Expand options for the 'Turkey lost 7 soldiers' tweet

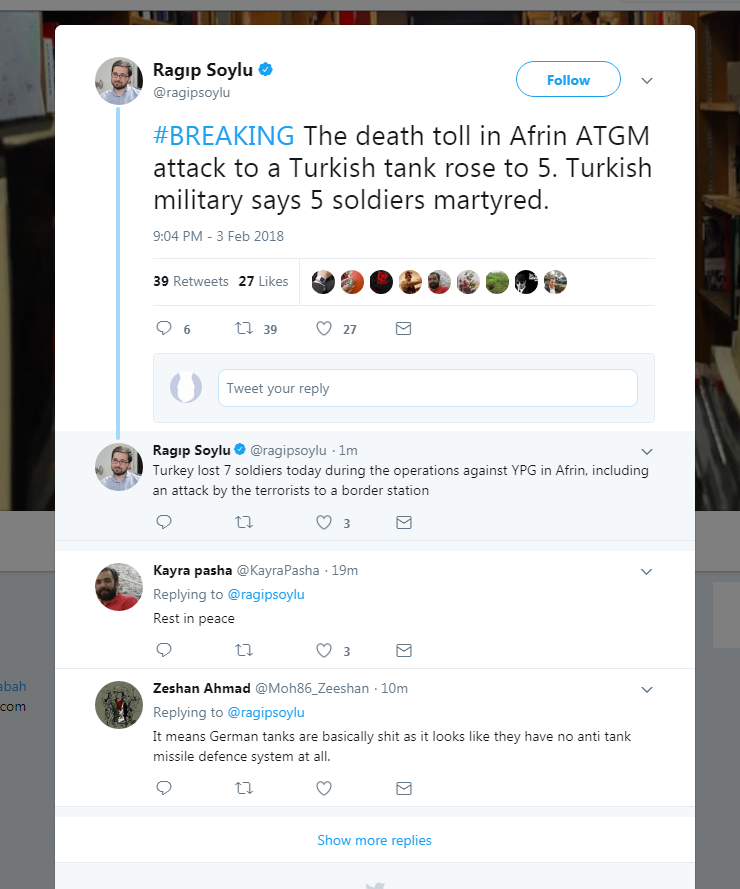pos(646,452)
